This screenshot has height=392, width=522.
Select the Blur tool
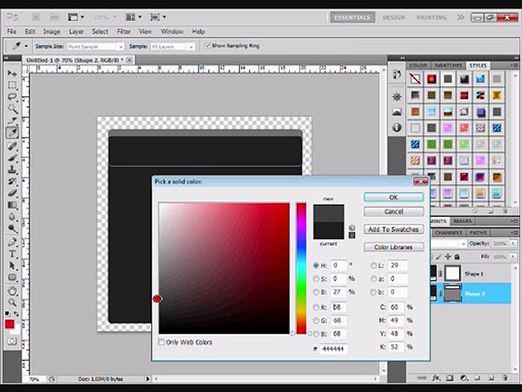point(12,217)
